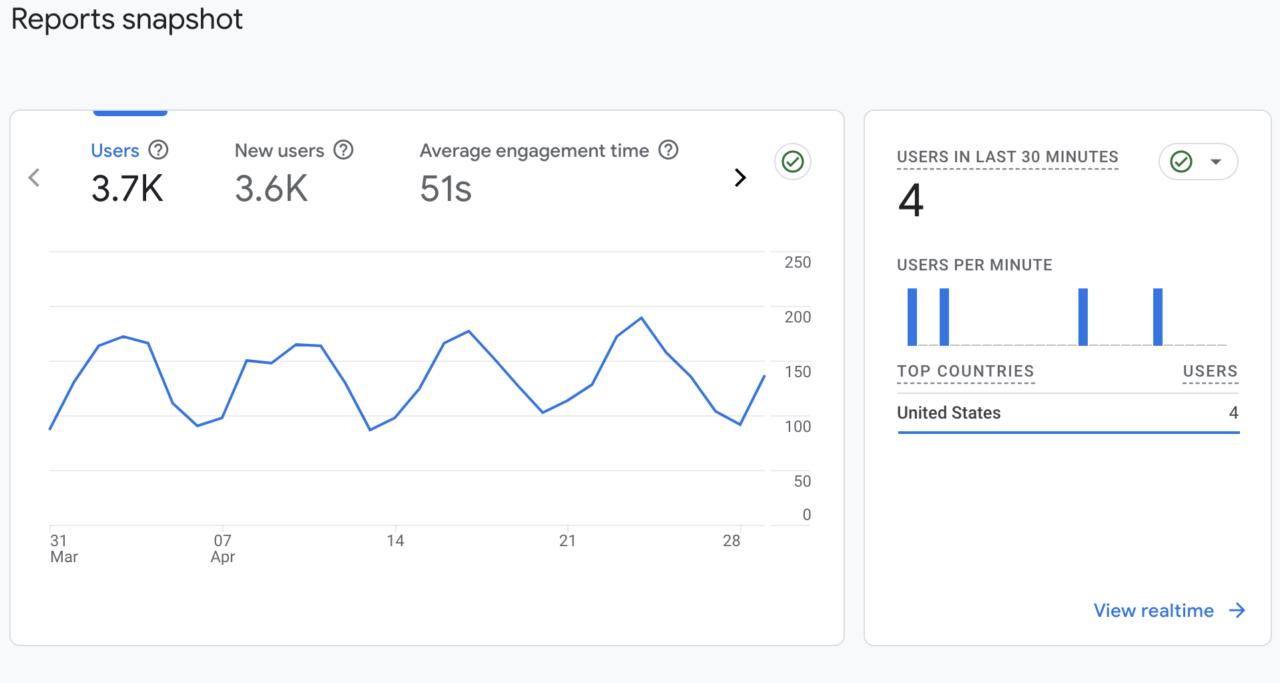Select the Users metric card
Image resolution: width=1280 pixels, height=683 pixels.
[x=127, y=170]
